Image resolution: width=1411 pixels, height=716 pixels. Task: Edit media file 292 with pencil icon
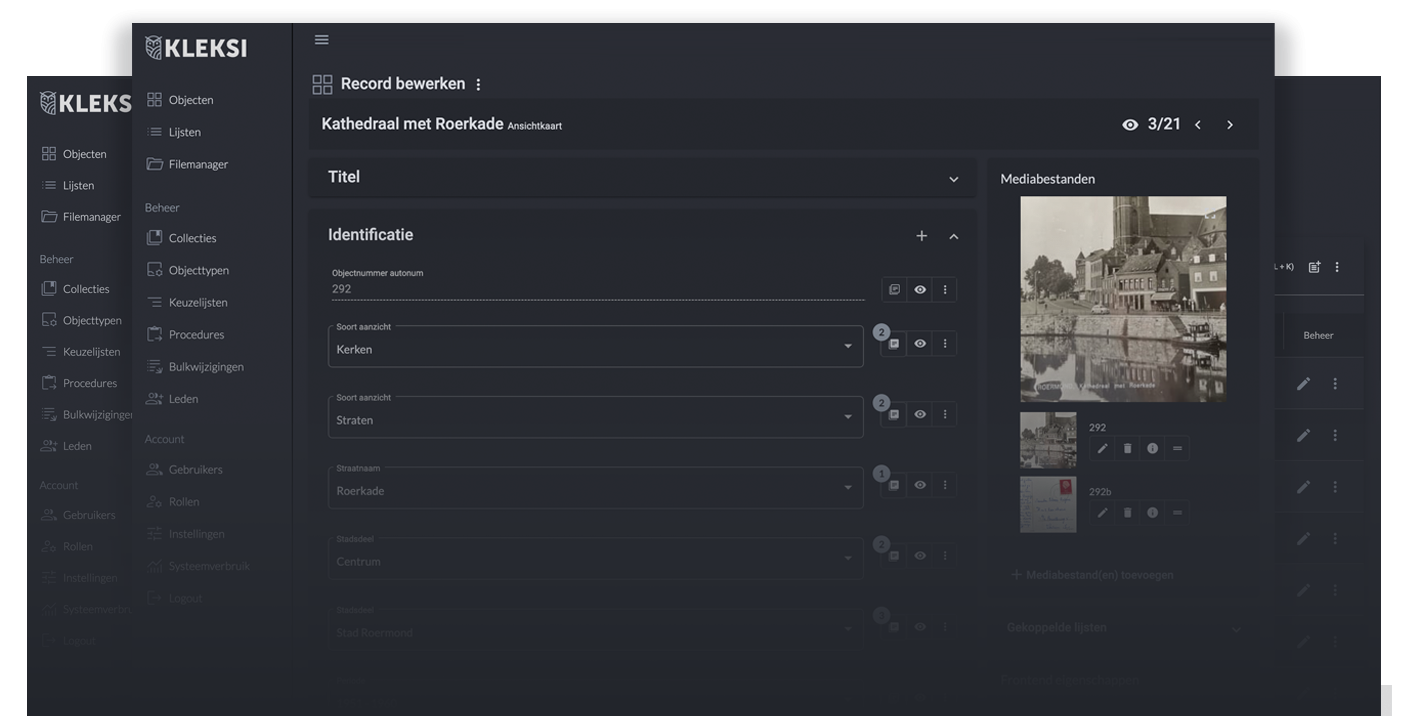coord(1102,448)
